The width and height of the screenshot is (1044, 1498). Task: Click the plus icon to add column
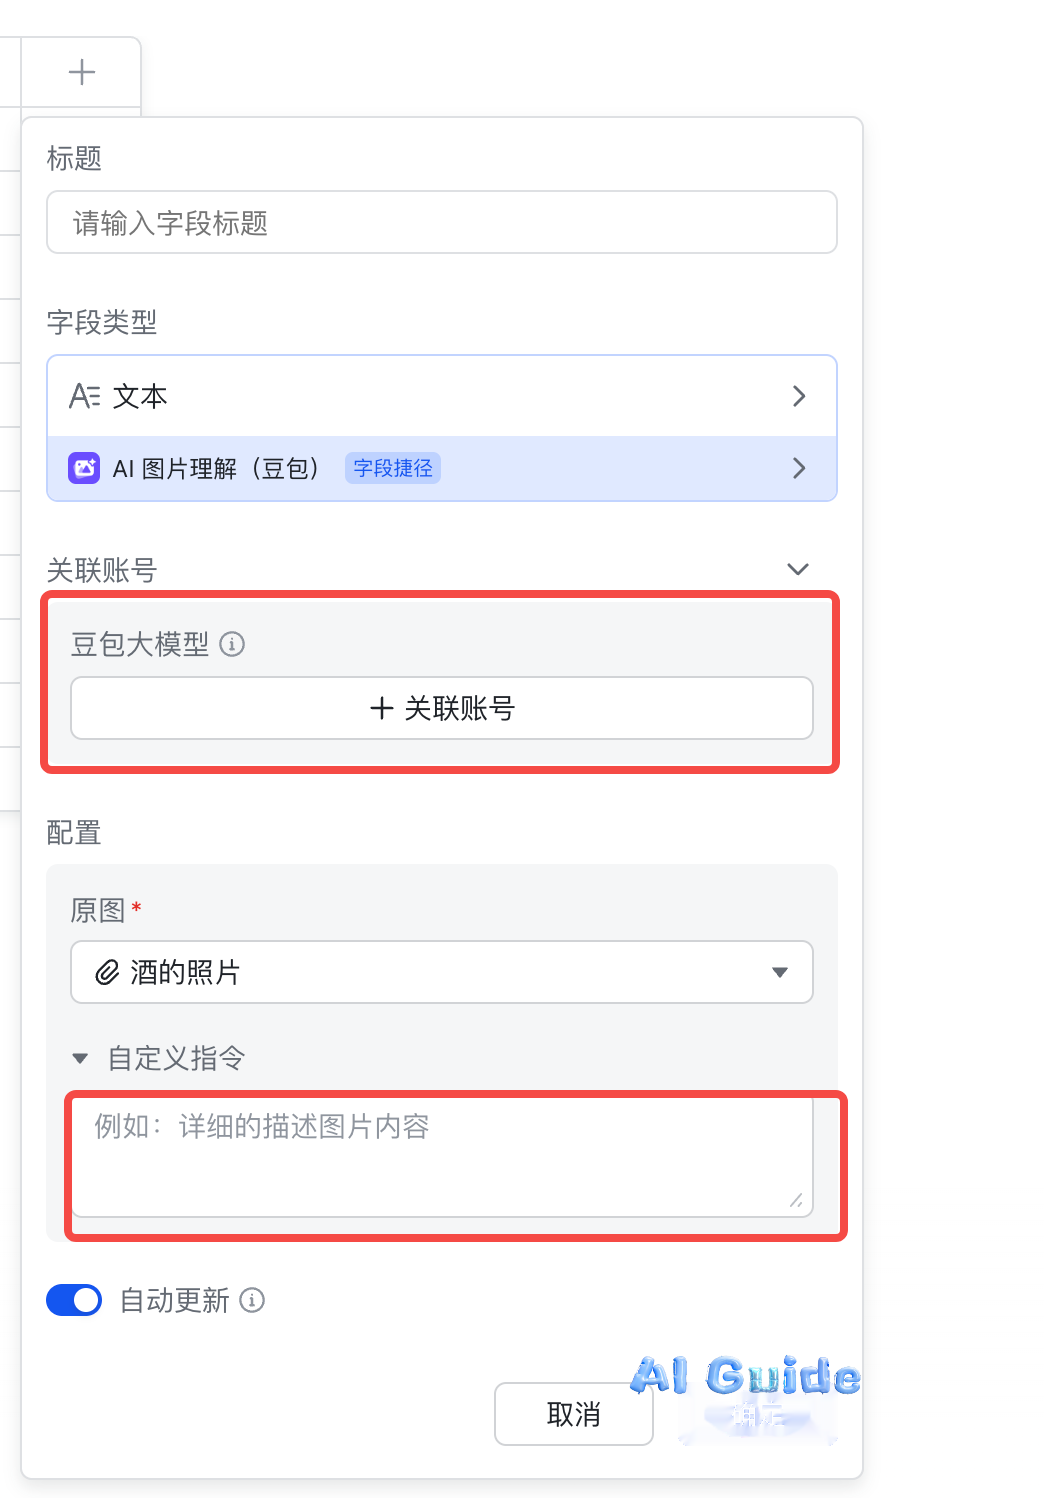[82, 72]
